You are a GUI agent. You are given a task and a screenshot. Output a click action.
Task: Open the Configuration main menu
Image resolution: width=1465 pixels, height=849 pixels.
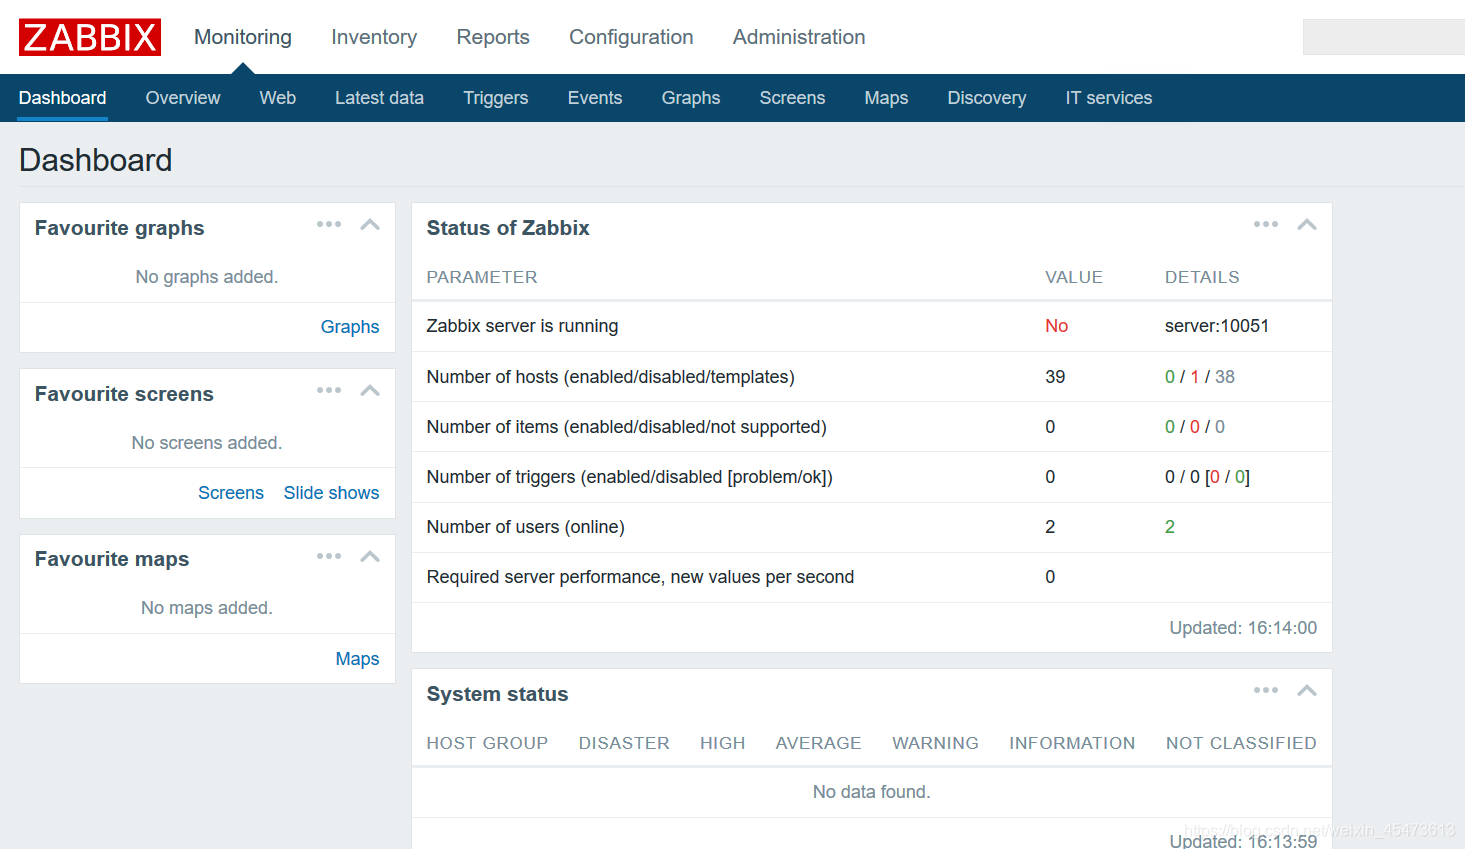(x=631, y=37)
